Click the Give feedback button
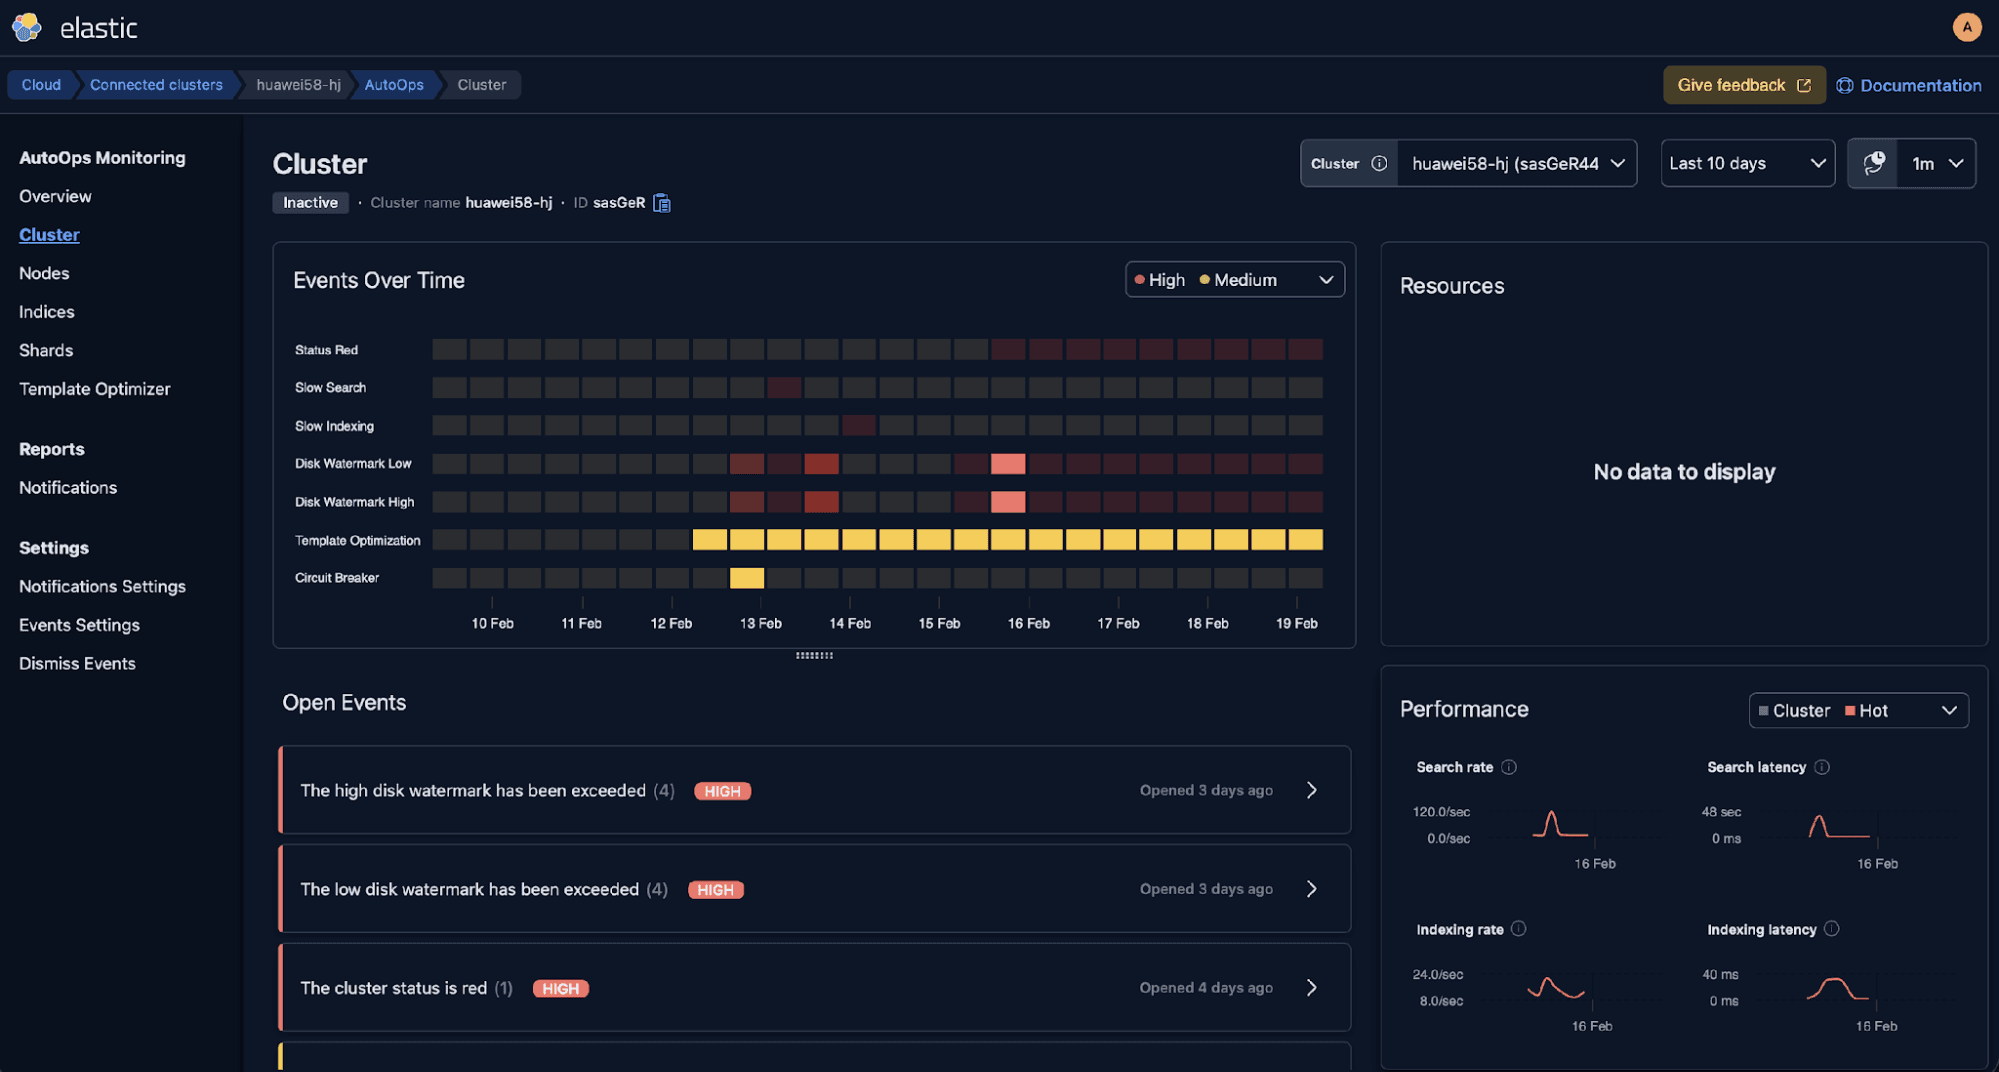Viewport: 1999px width, 1072px height. [1744, 85]
